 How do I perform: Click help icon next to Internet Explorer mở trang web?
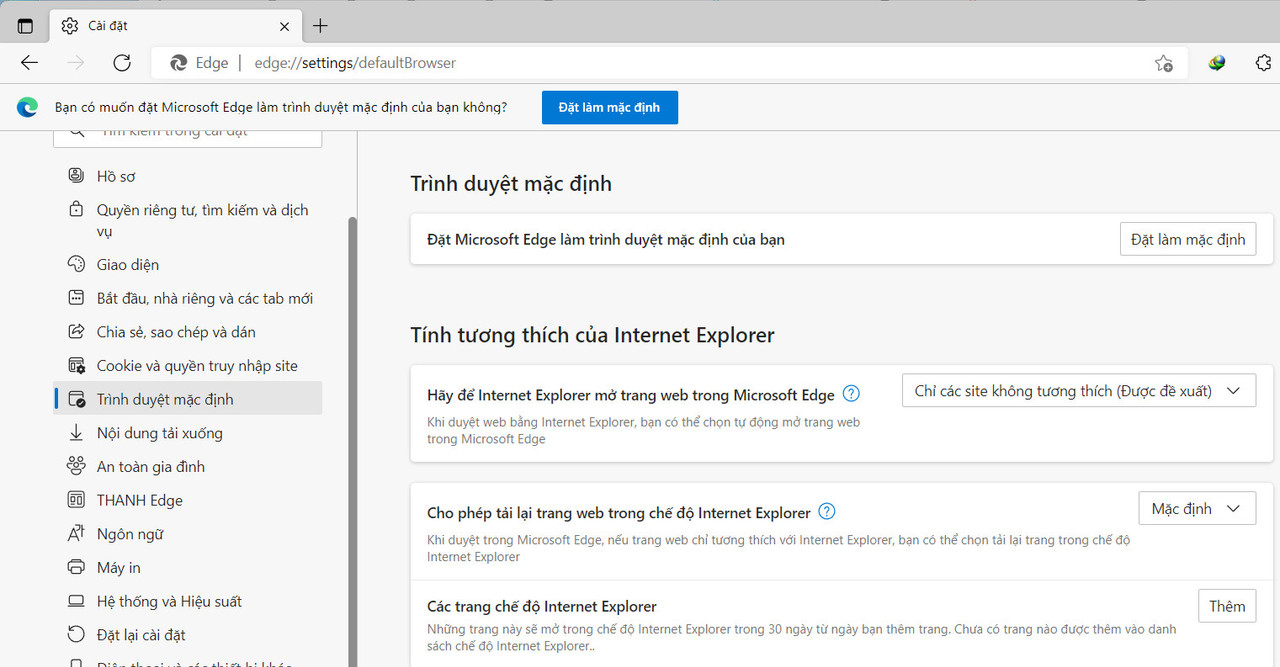(851, 394)
